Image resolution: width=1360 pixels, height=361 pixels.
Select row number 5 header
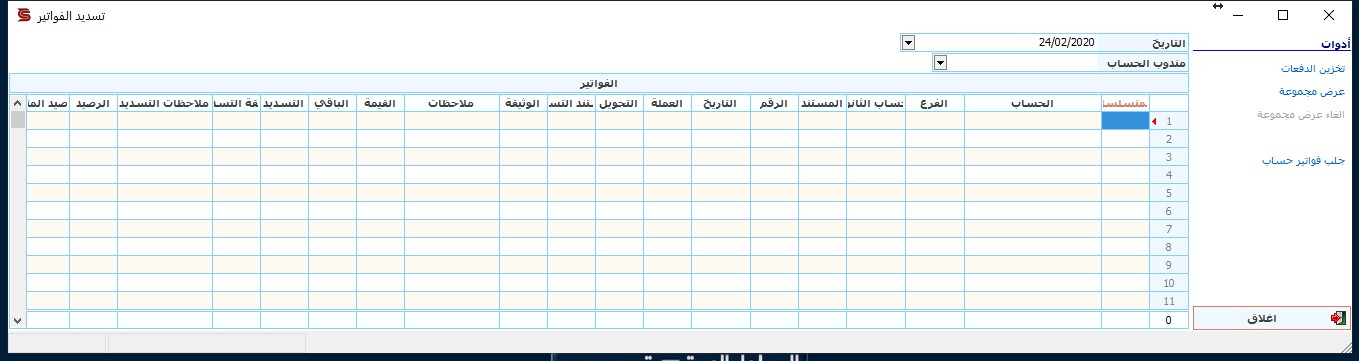tap(1169, 193)
